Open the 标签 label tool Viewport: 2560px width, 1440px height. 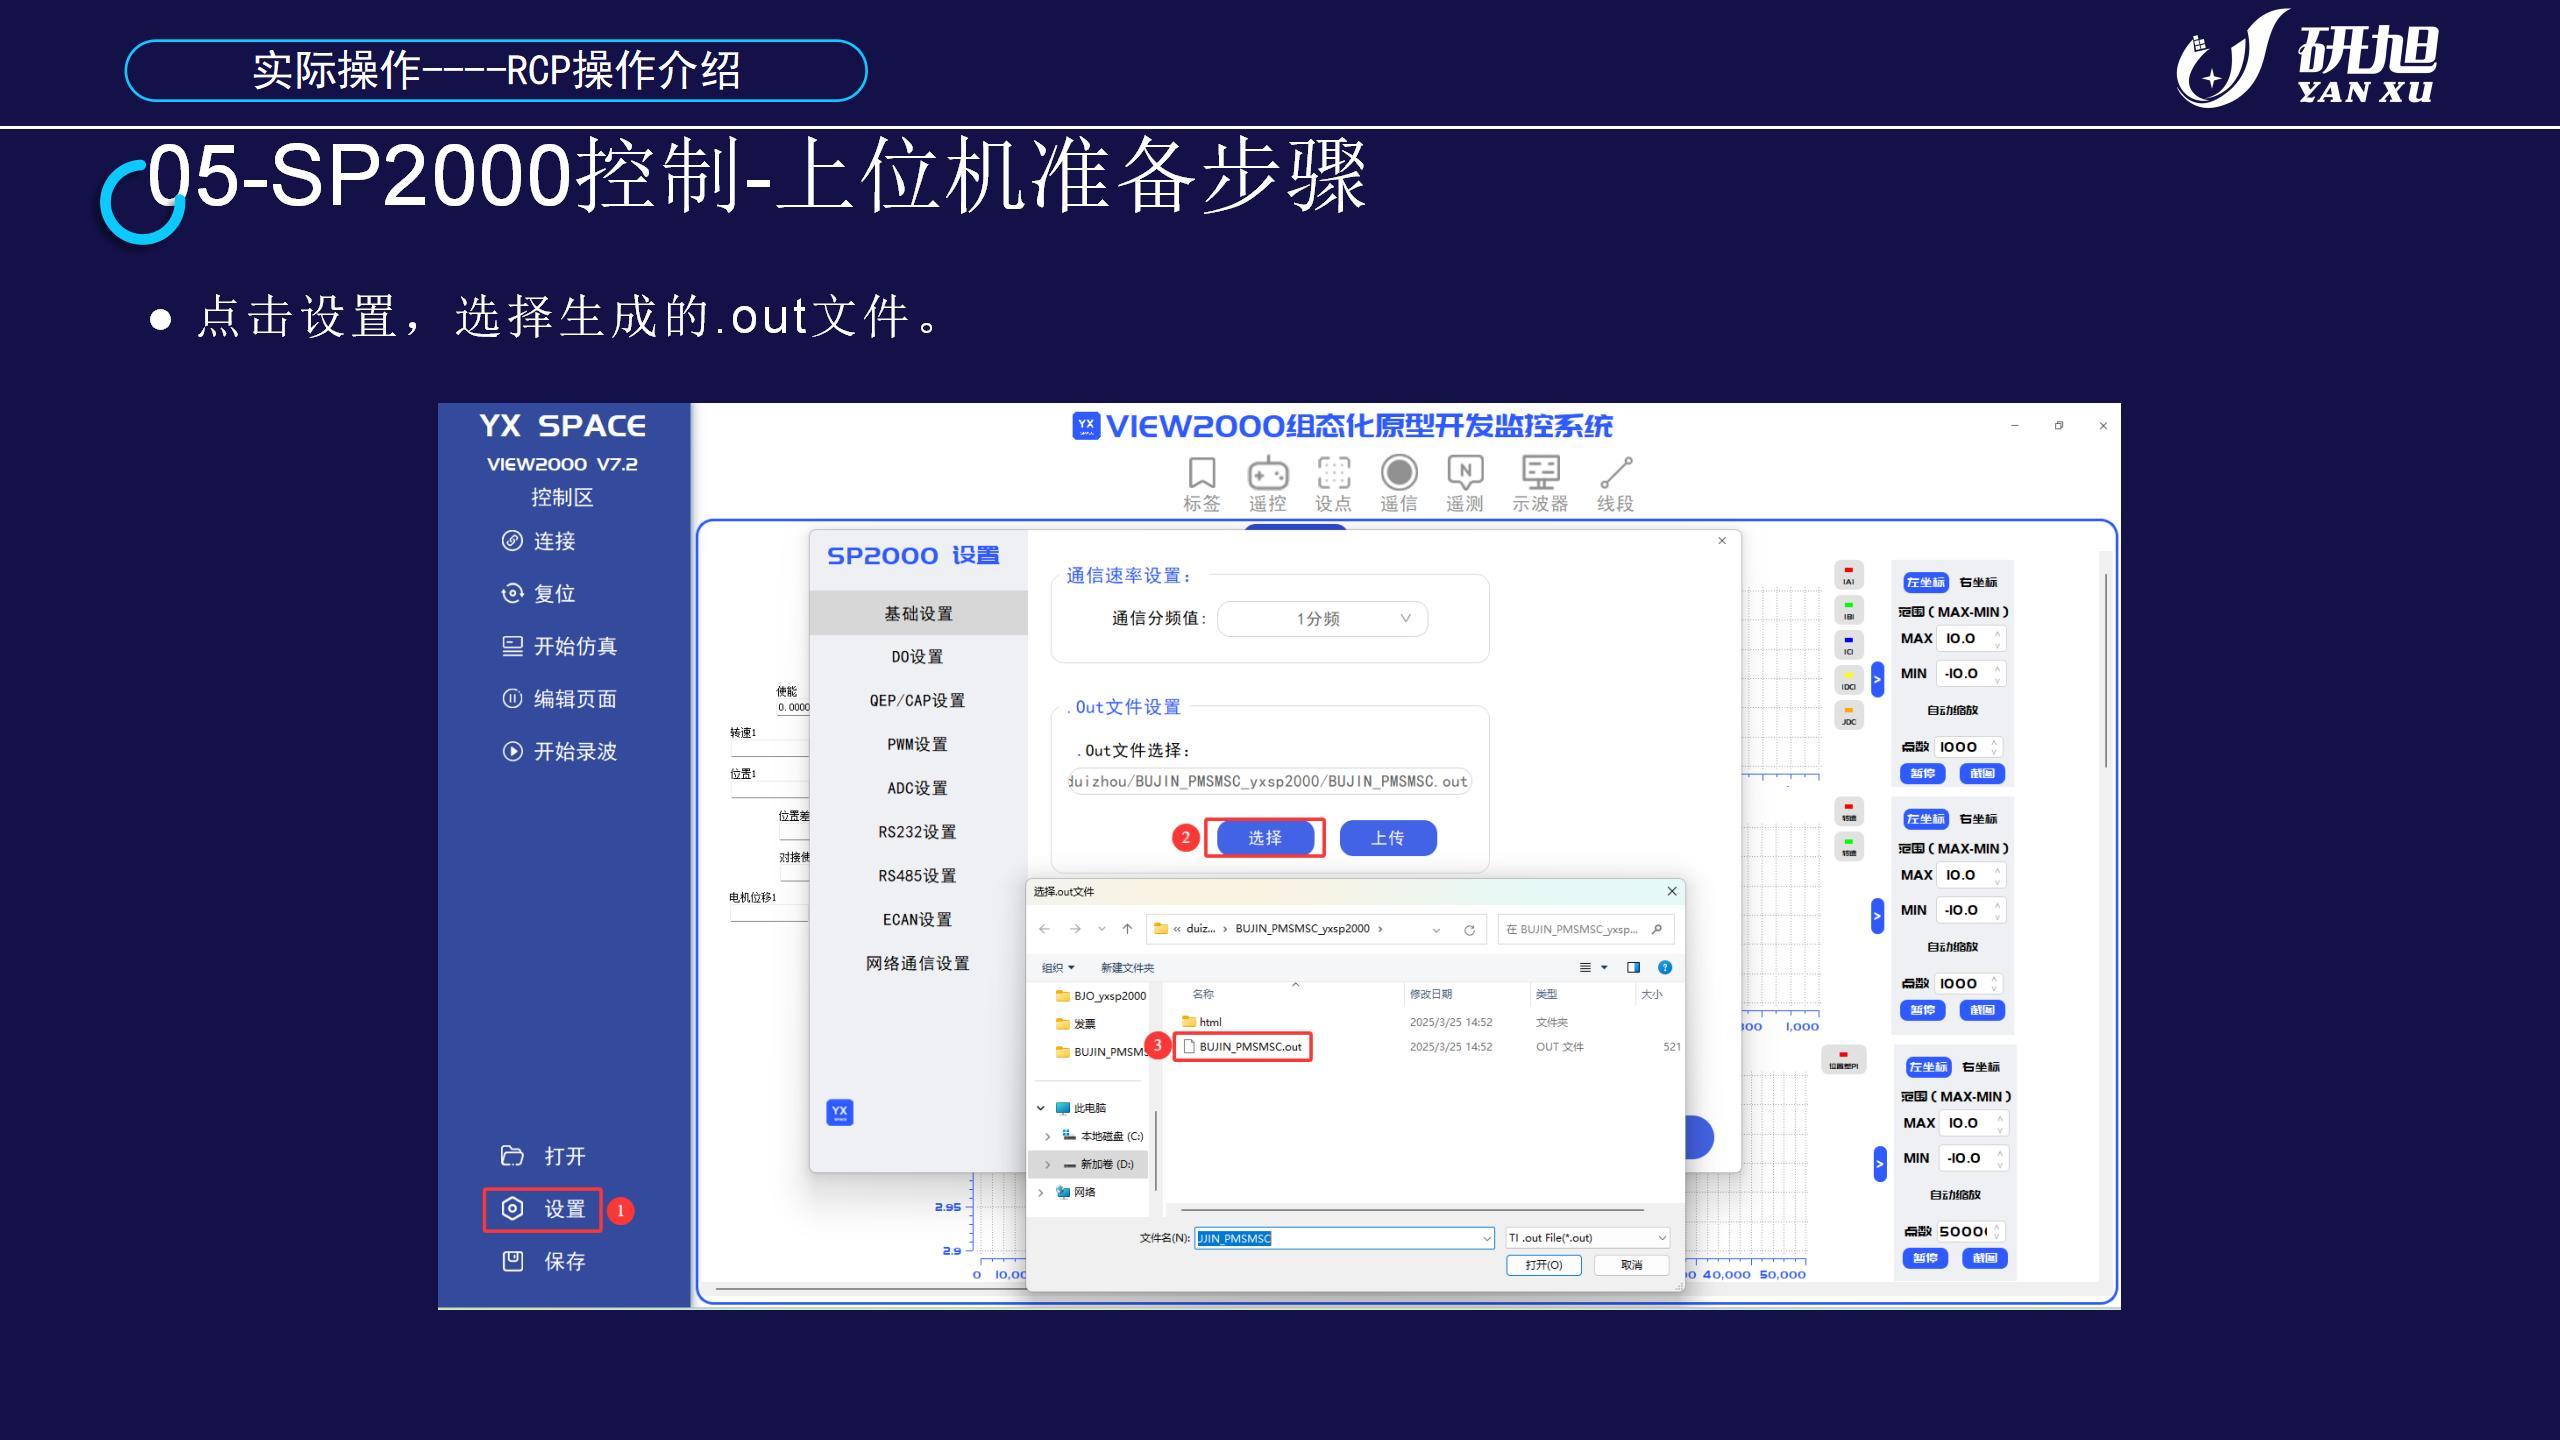[x=1201, y=485]
